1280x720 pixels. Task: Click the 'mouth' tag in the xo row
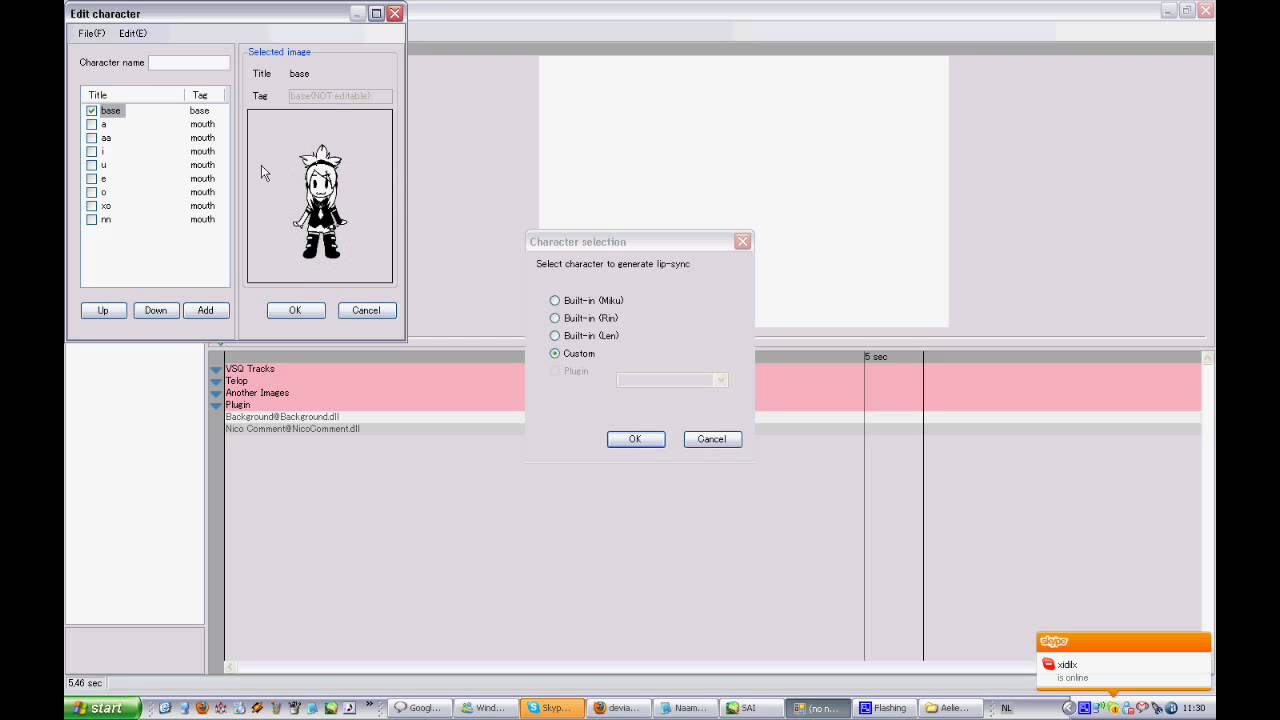pos(202,206)
